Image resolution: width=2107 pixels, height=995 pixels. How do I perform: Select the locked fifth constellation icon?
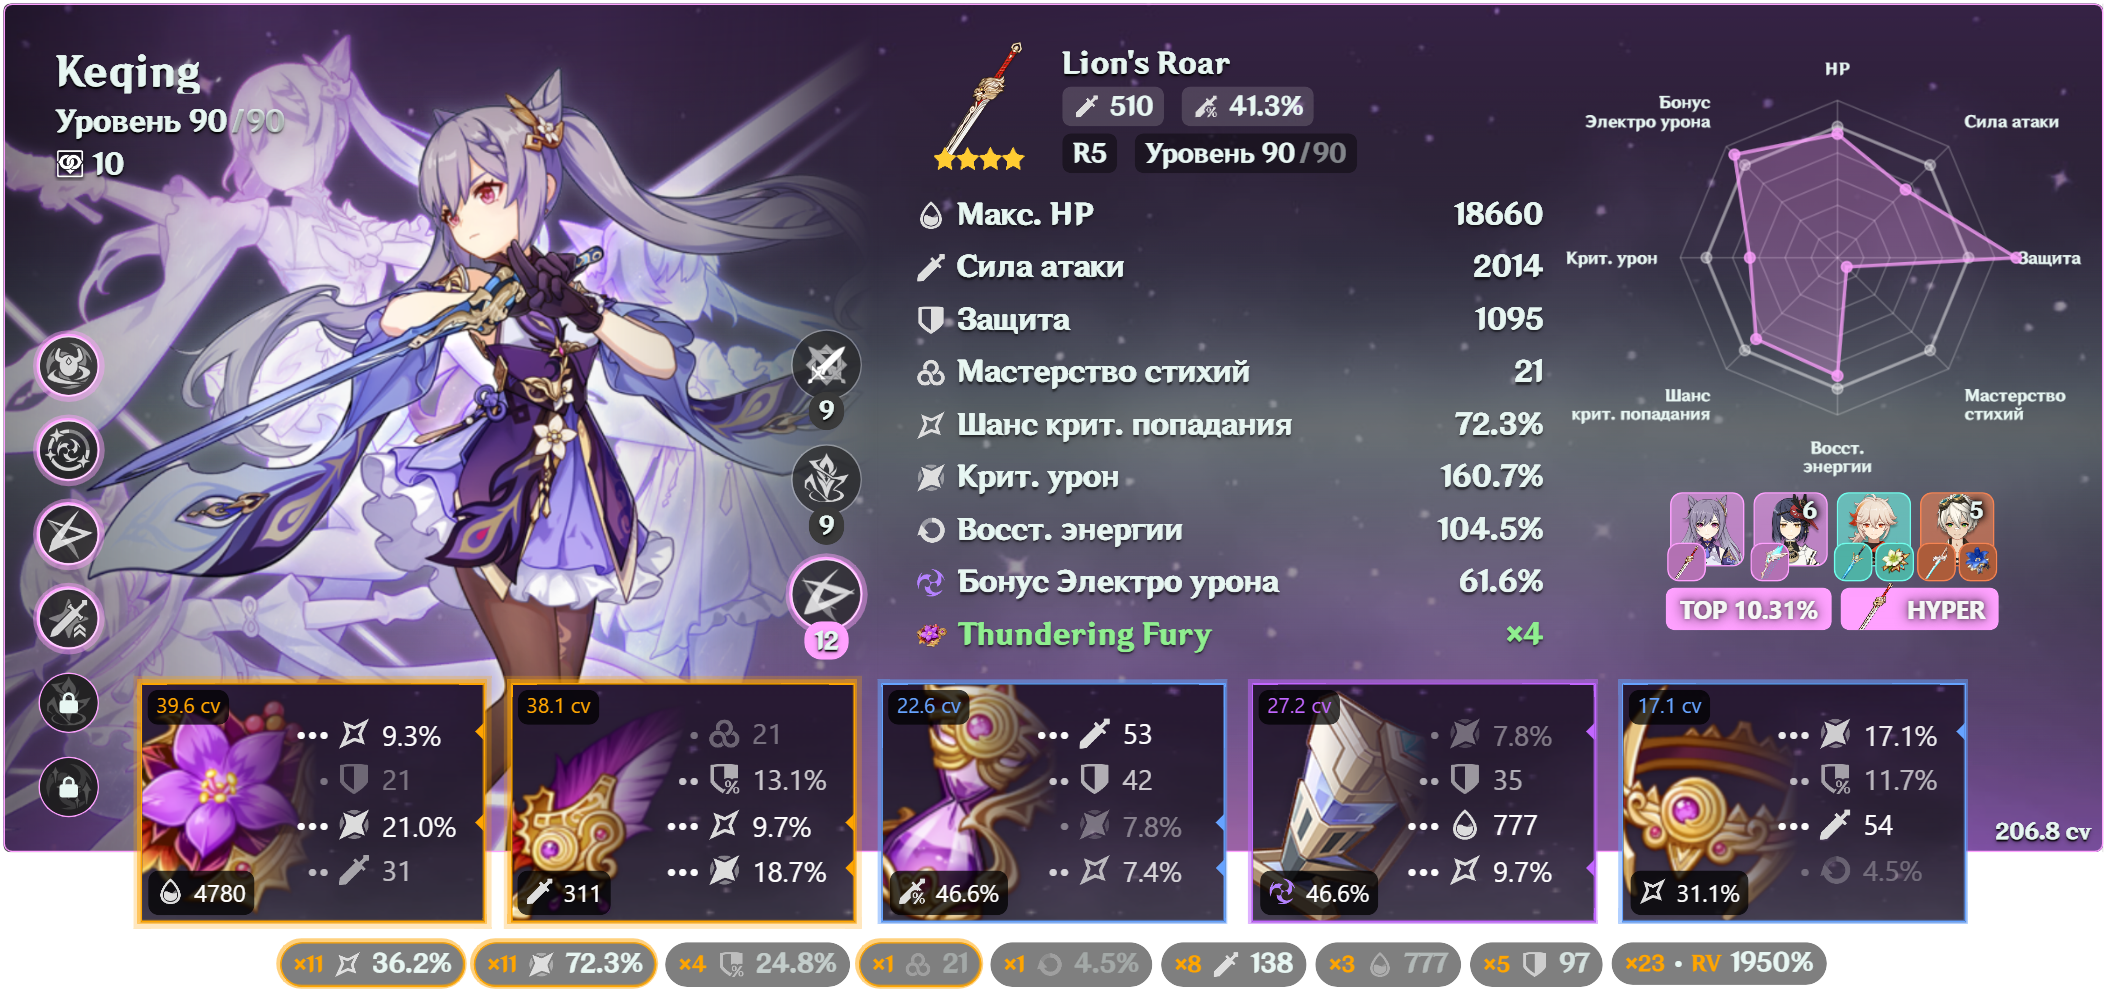pos(68,702)
